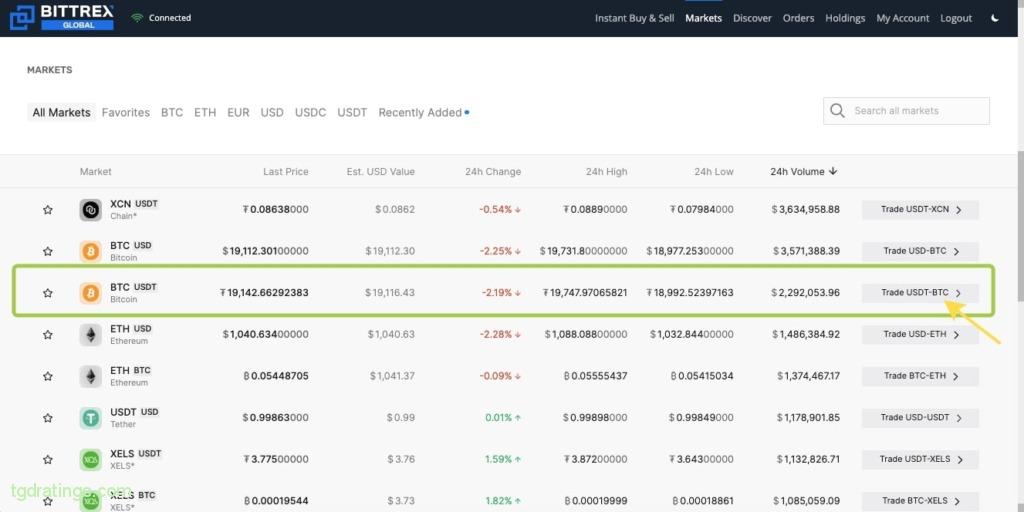This screenshot has width=1024, height=512.
Task: Click the 24h Volume sort arrow
Action: pyautogui.click(x=833, y=171)
